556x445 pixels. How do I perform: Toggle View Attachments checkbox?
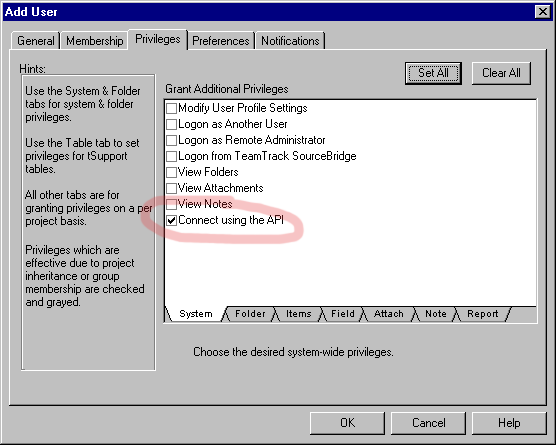coord(172,188)
